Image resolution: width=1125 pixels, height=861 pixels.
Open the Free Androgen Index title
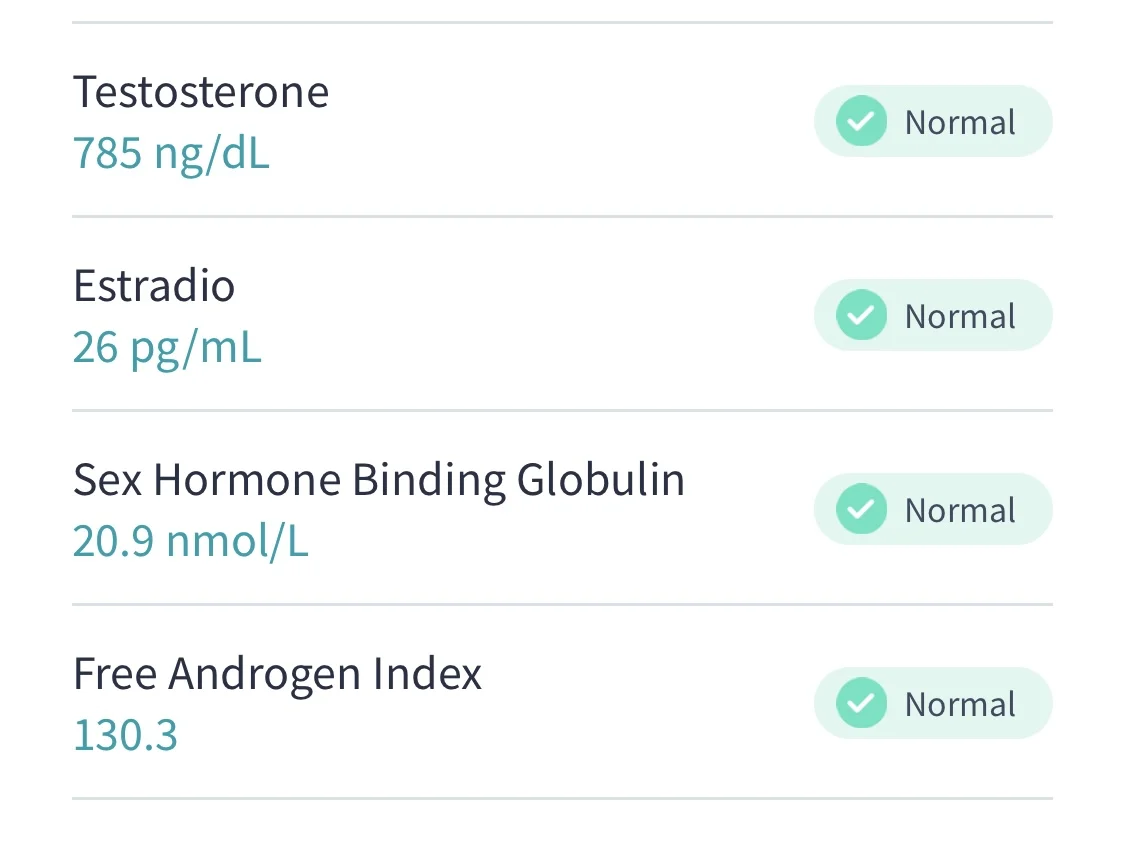pyautogui.click(x=277, y=674)
